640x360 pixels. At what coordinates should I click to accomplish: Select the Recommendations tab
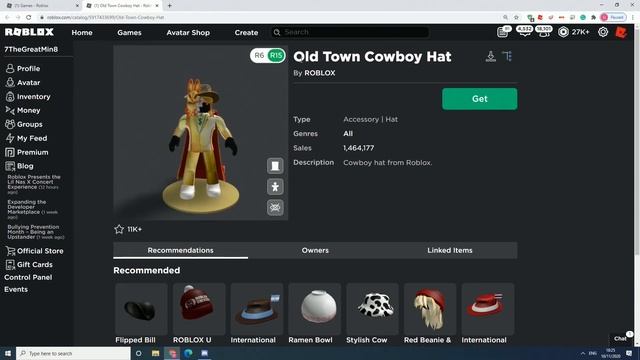[x=180, y=251]
